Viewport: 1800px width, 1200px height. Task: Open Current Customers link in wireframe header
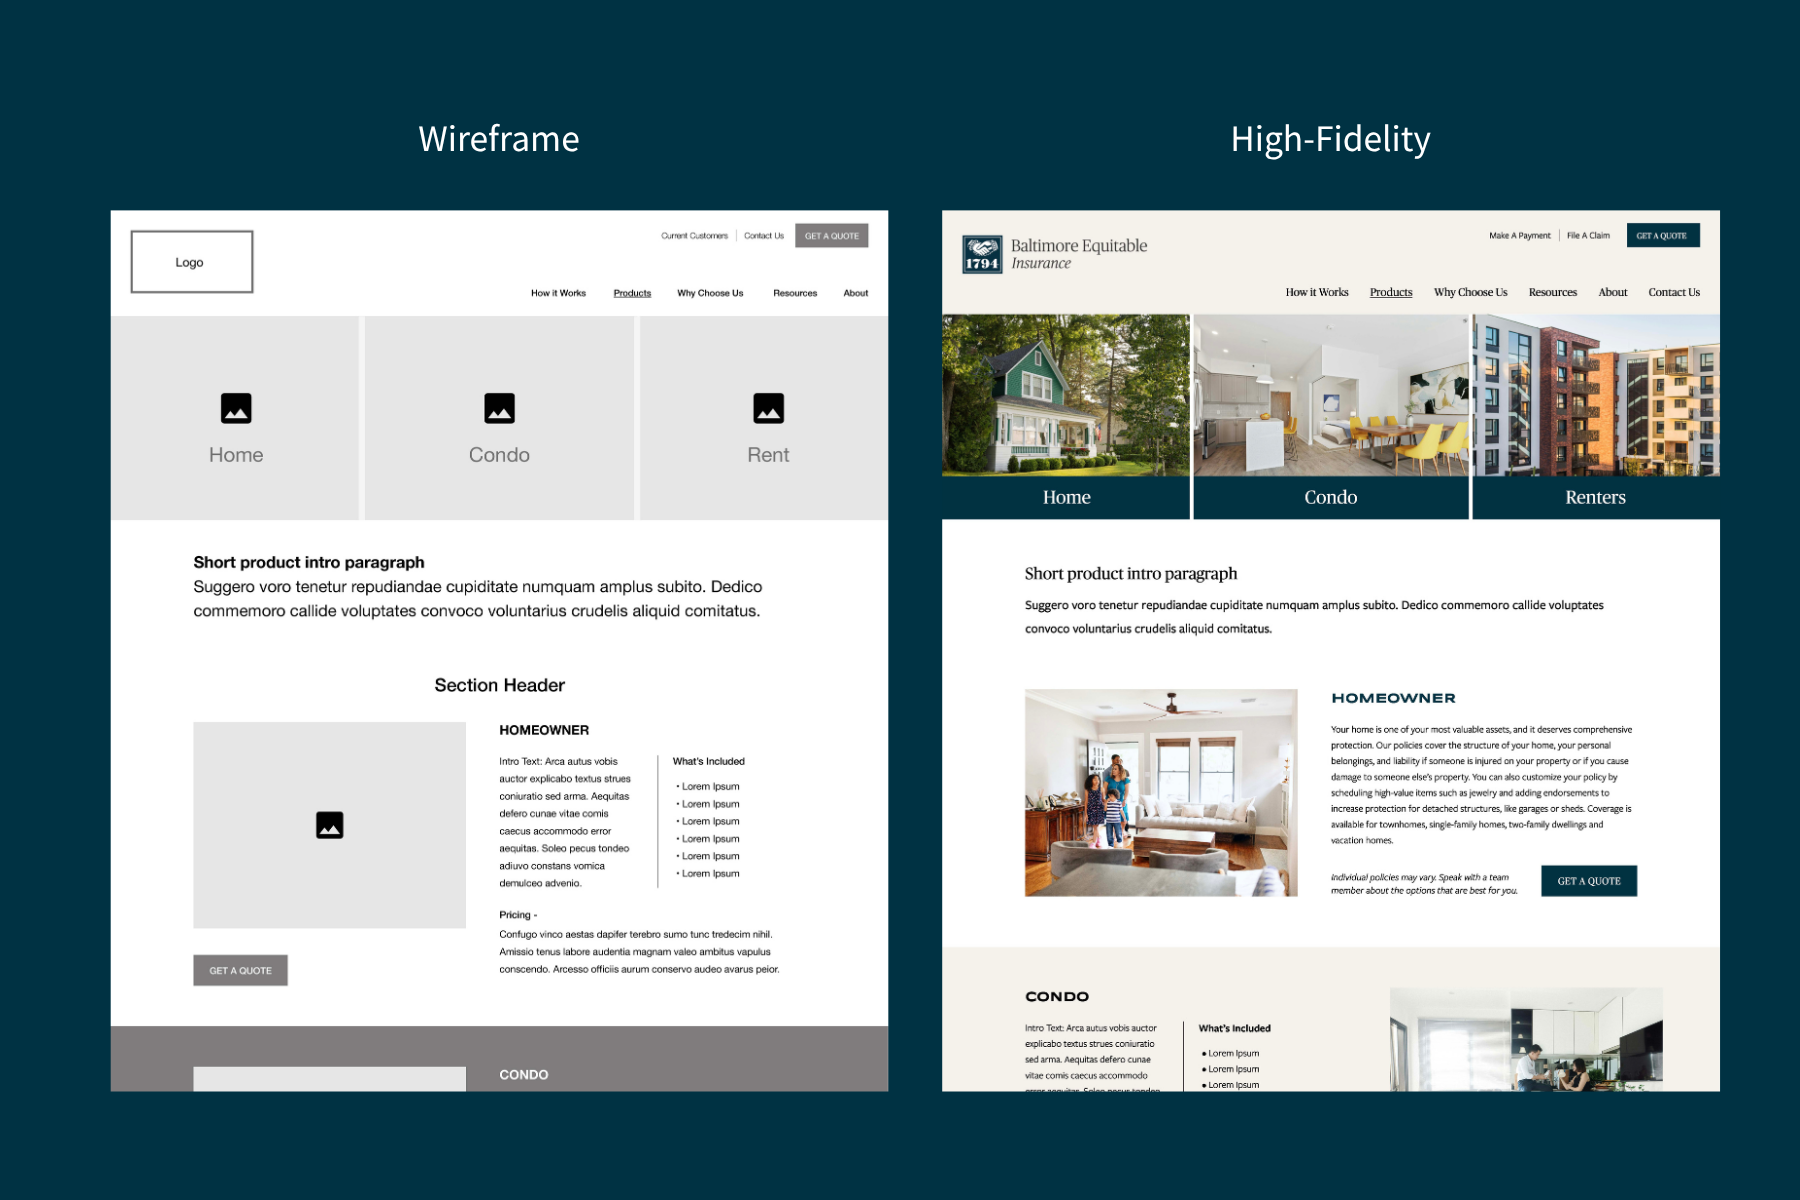(694, 236)
